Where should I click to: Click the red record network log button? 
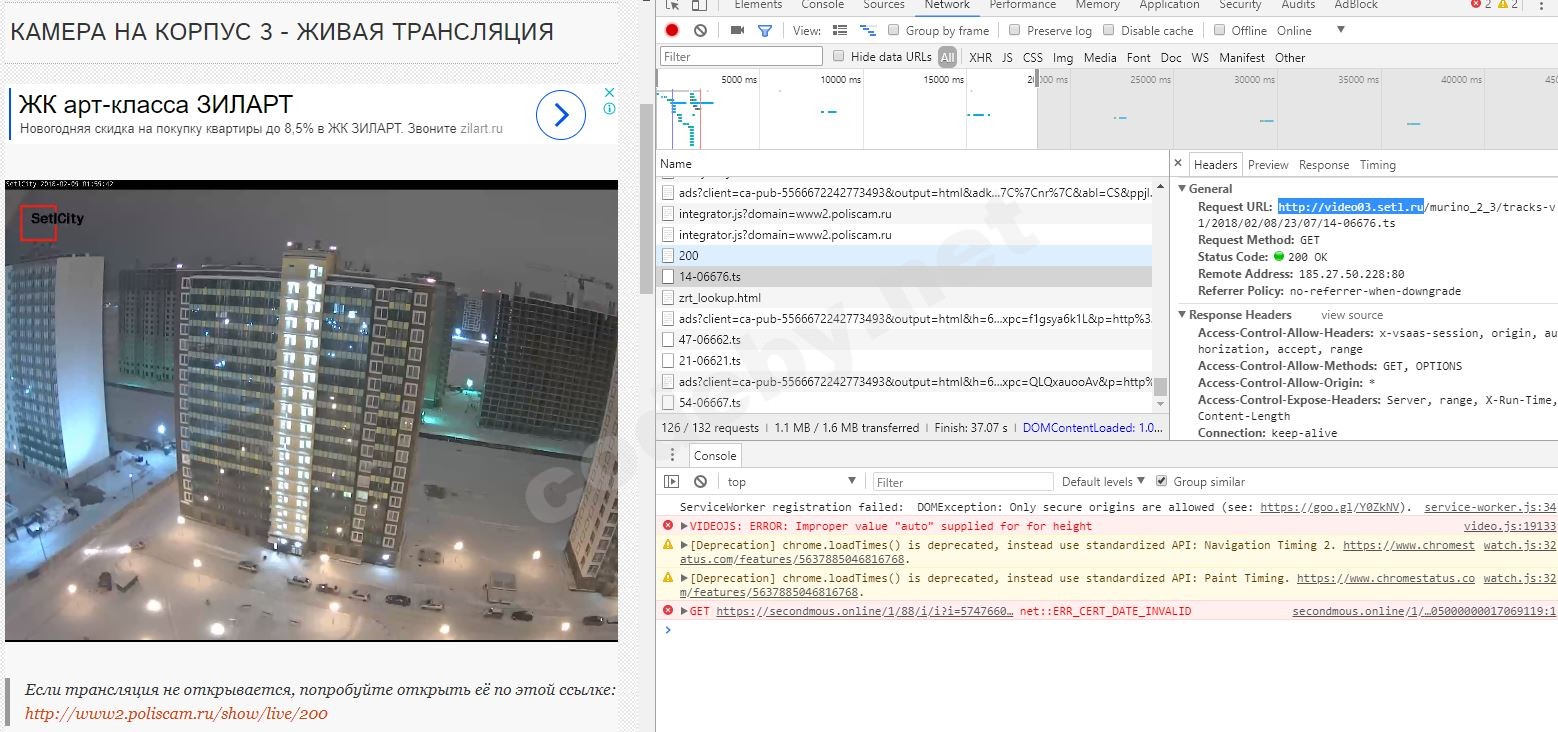[x=672, y=31]
